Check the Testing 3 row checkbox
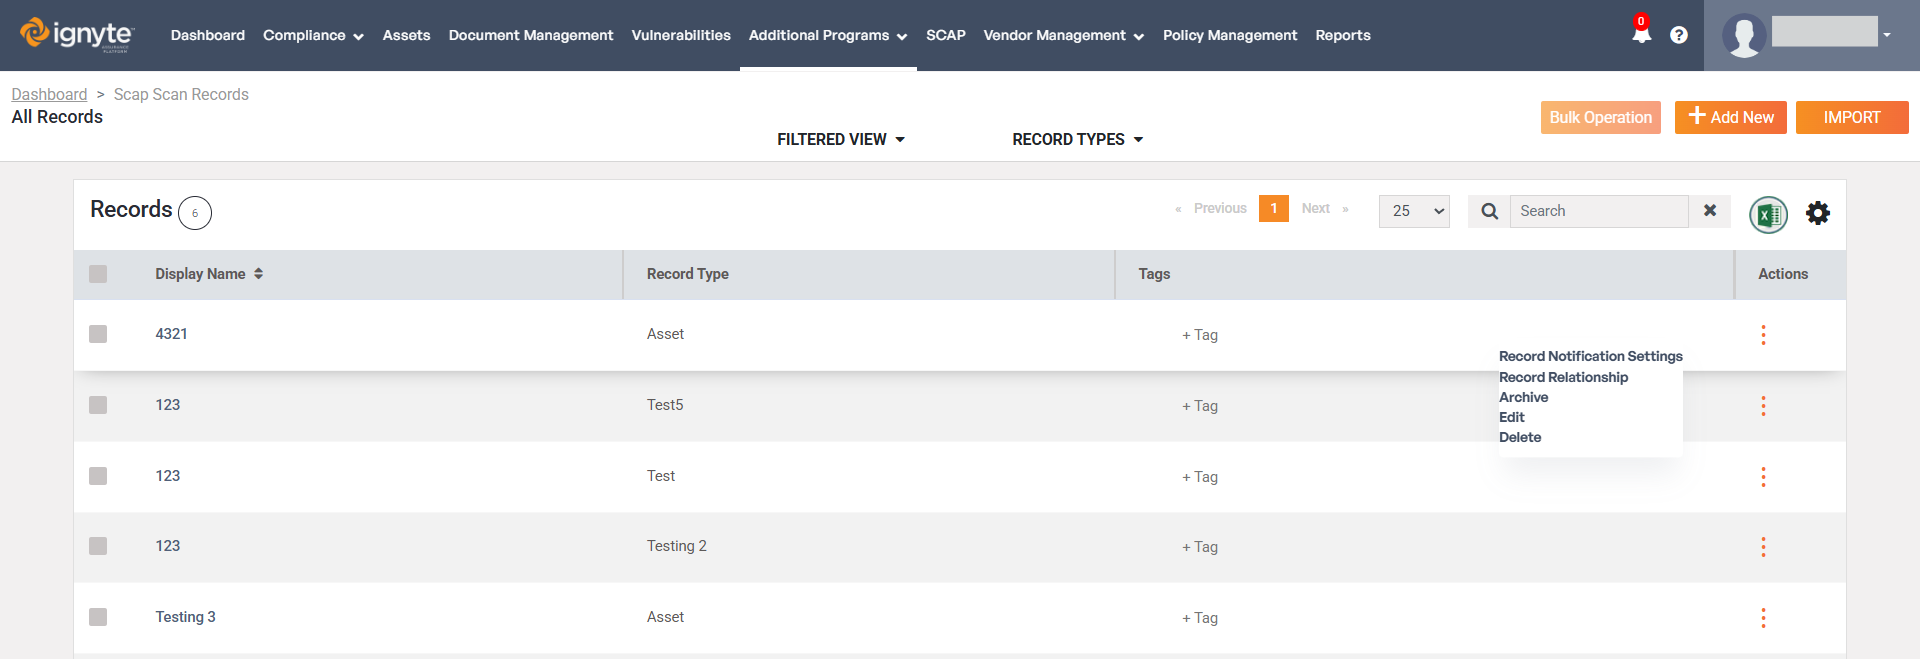The height and width of the screenshot is (659, 1920). (98, 617)
